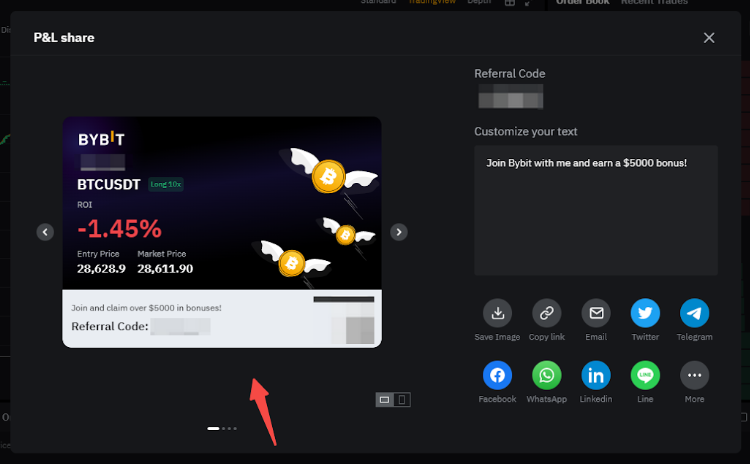
Task: Close the P&L share dialog
Action: pyautogui.click(x=709, y=38)
